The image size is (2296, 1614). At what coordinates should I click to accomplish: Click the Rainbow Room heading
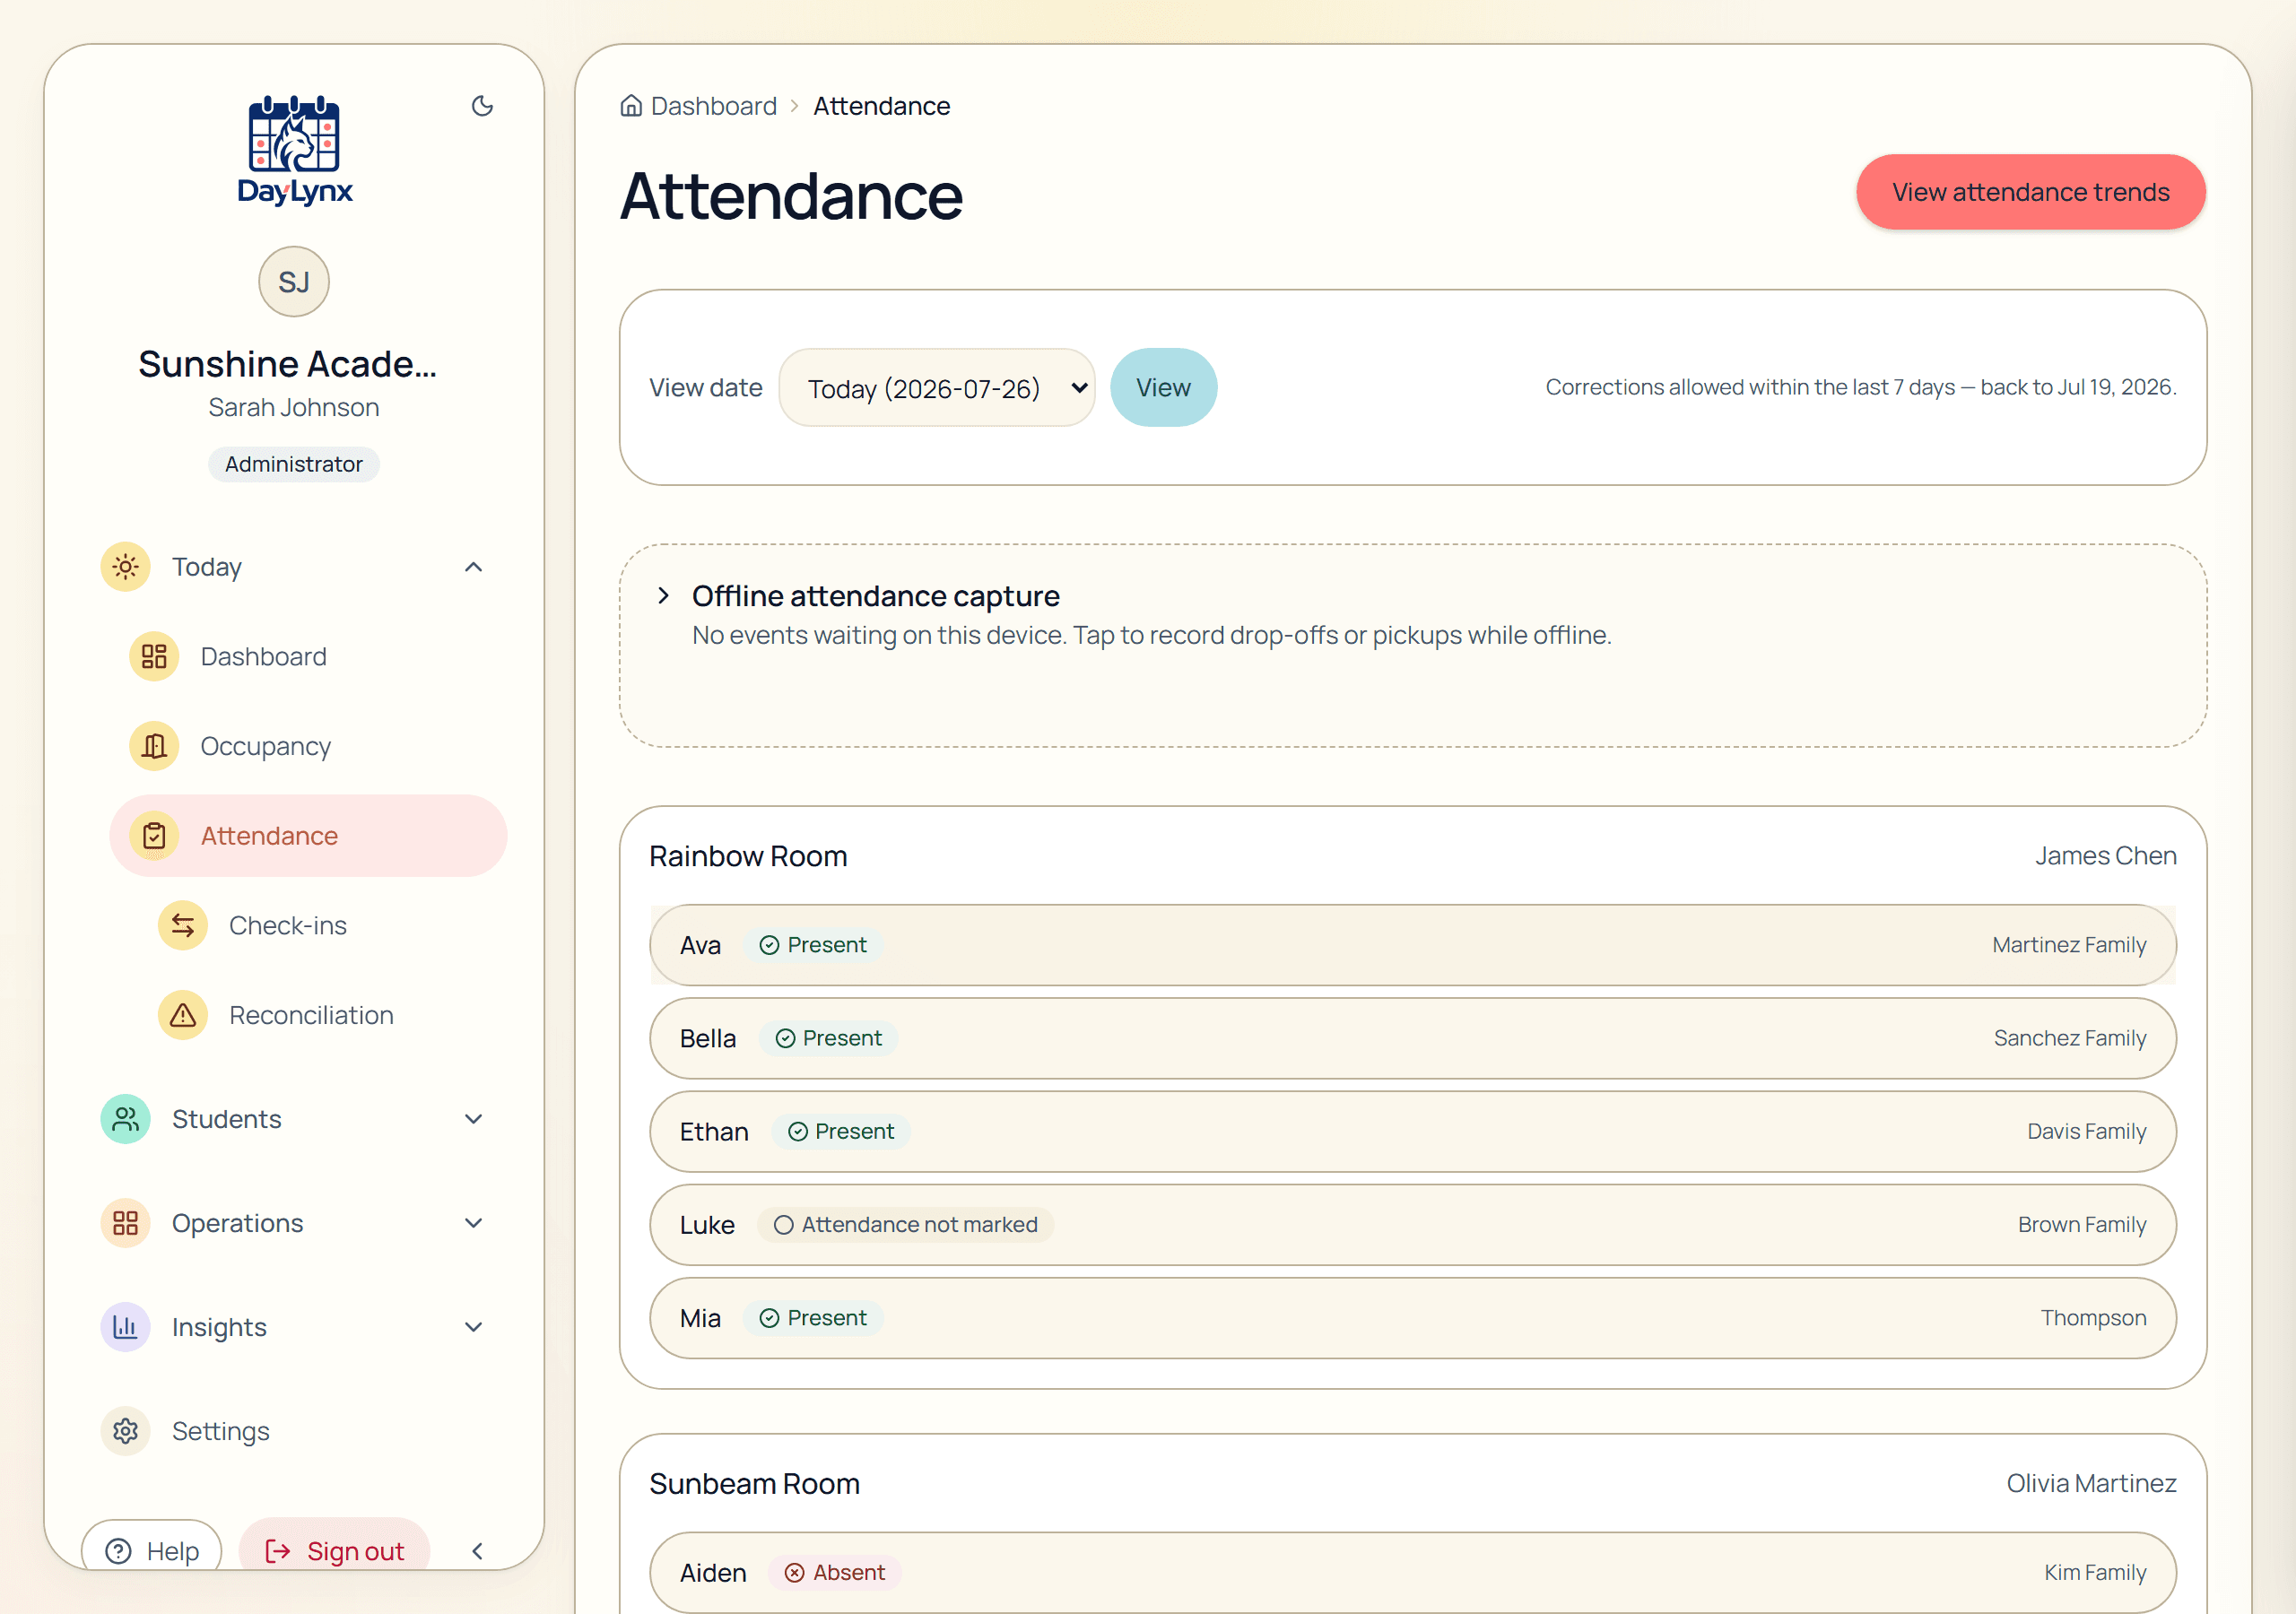click(748, 857)
